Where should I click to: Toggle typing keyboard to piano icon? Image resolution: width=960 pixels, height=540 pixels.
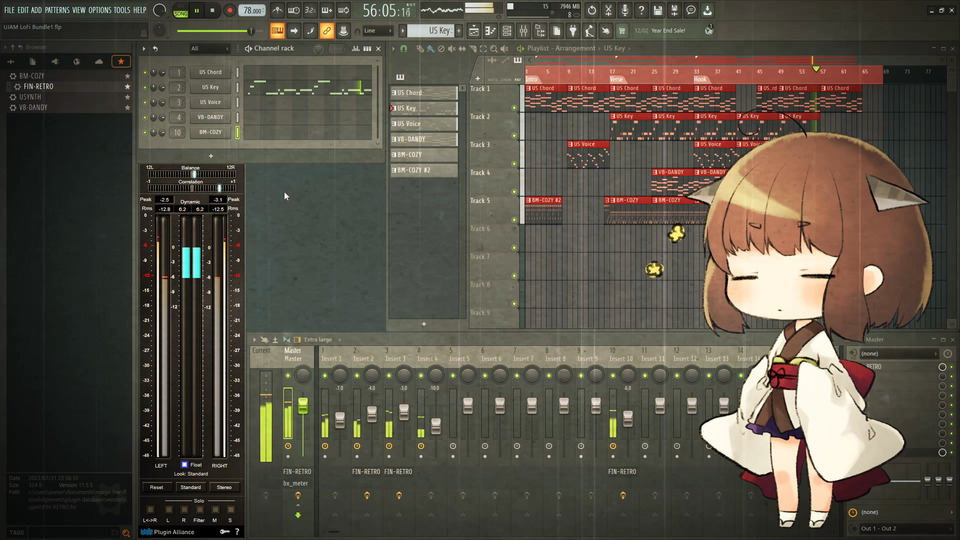click(277, 31)
